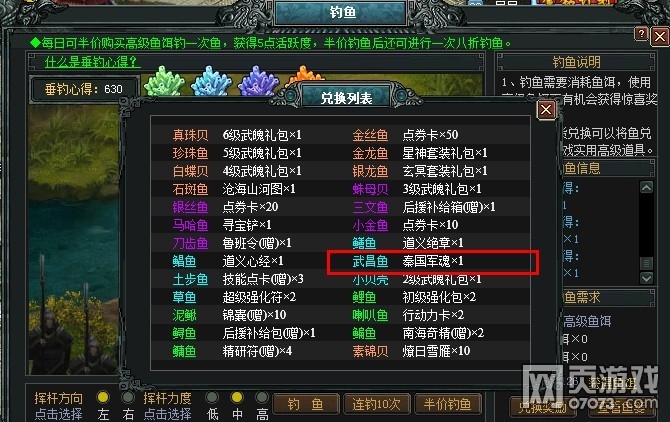
Task: Select the 金龙鱼 星神套装礼包 entry
Action: pos(420,153)
